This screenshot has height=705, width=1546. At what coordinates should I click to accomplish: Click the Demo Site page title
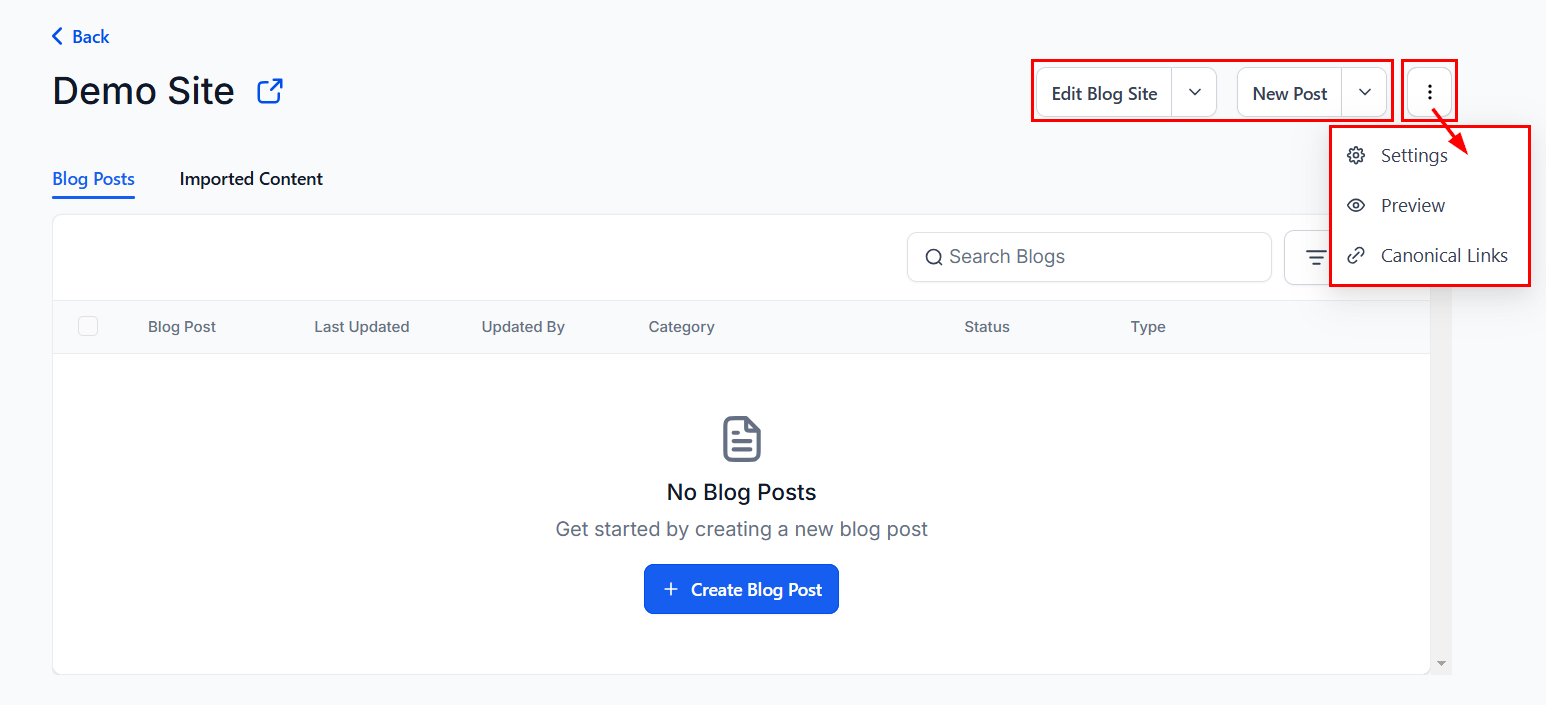tap(143, 91)
